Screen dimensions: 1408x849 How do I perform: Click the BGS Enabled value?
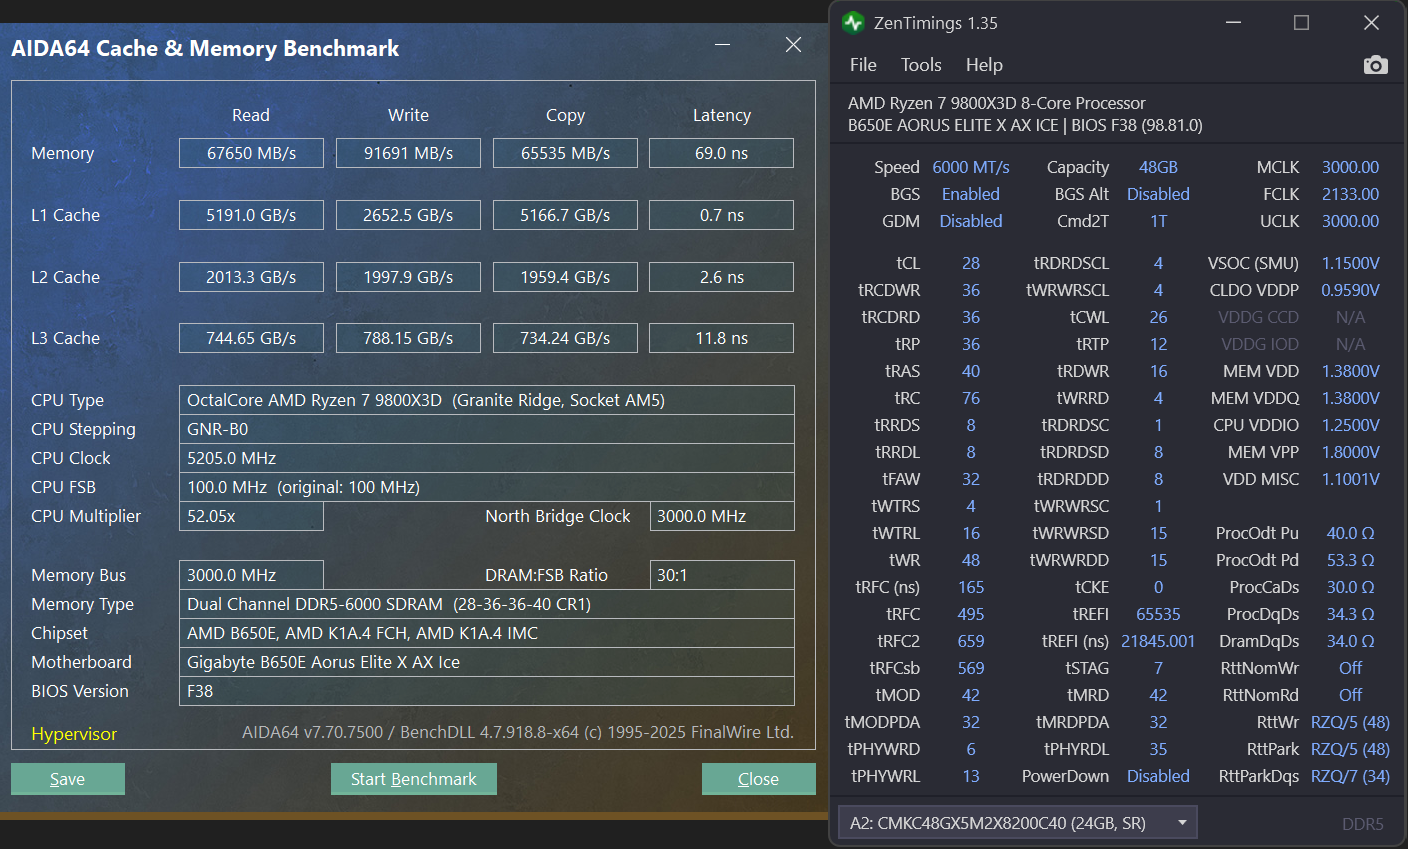[971, 194]
